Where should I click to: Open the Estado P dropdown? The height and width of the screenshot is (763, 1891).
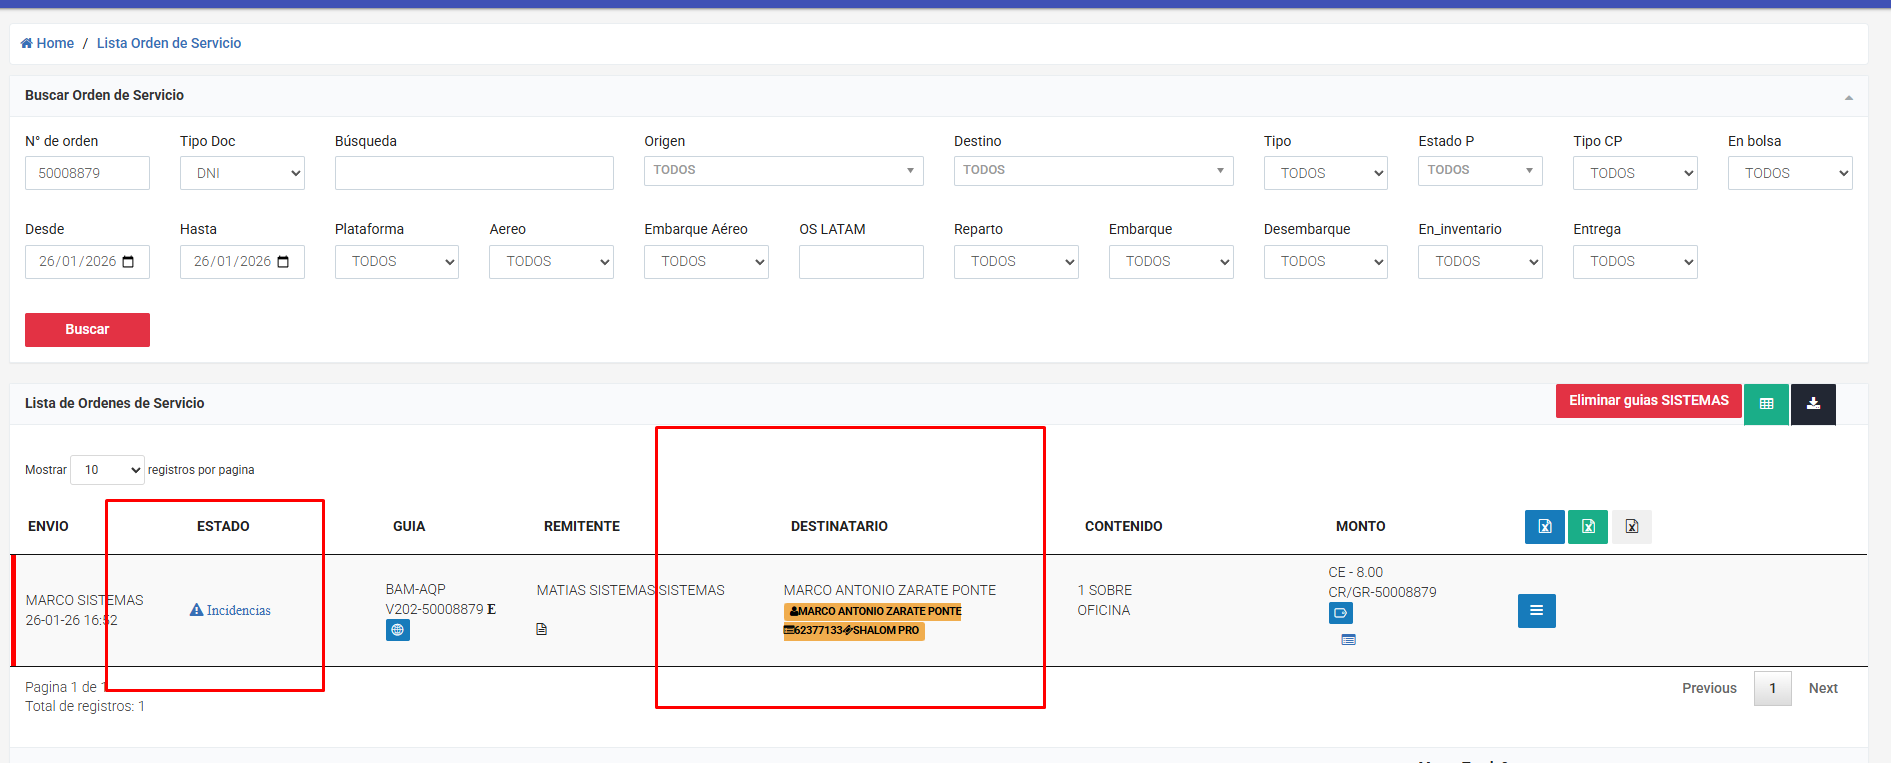coord(1479,171)
